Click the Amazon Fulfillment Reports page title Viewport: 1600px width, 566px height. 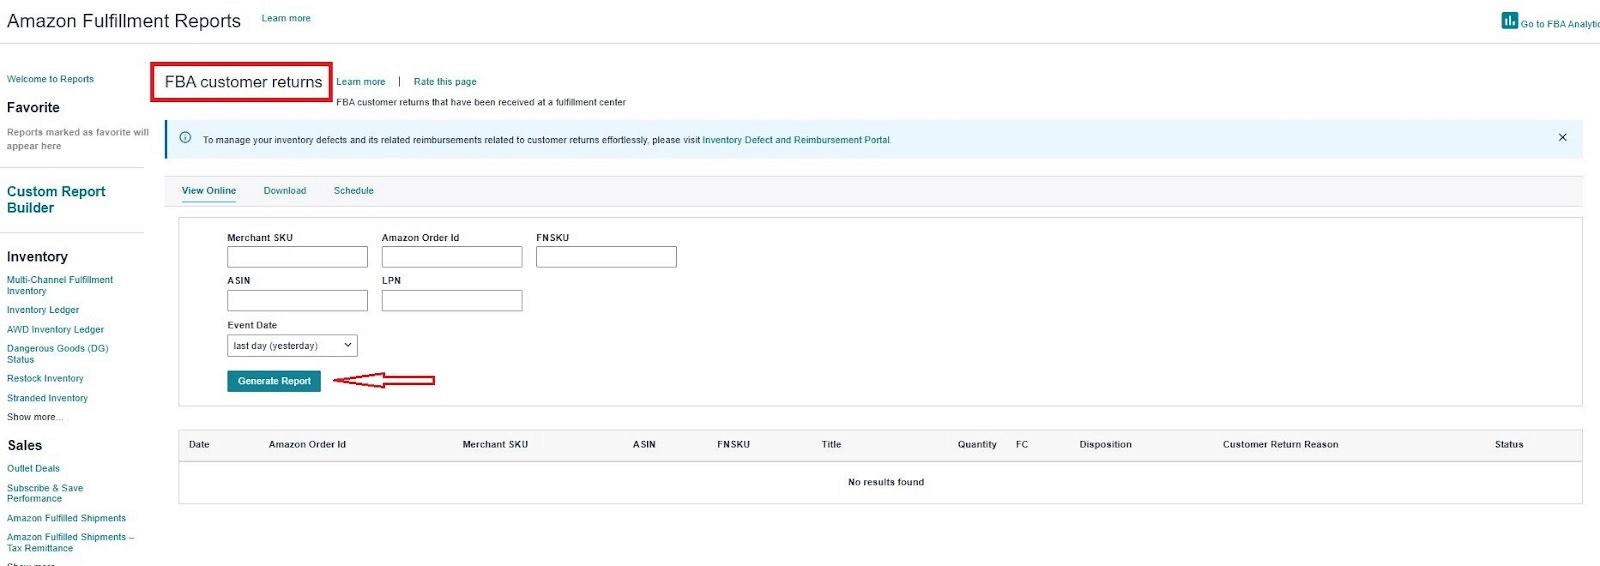(124, 21)
